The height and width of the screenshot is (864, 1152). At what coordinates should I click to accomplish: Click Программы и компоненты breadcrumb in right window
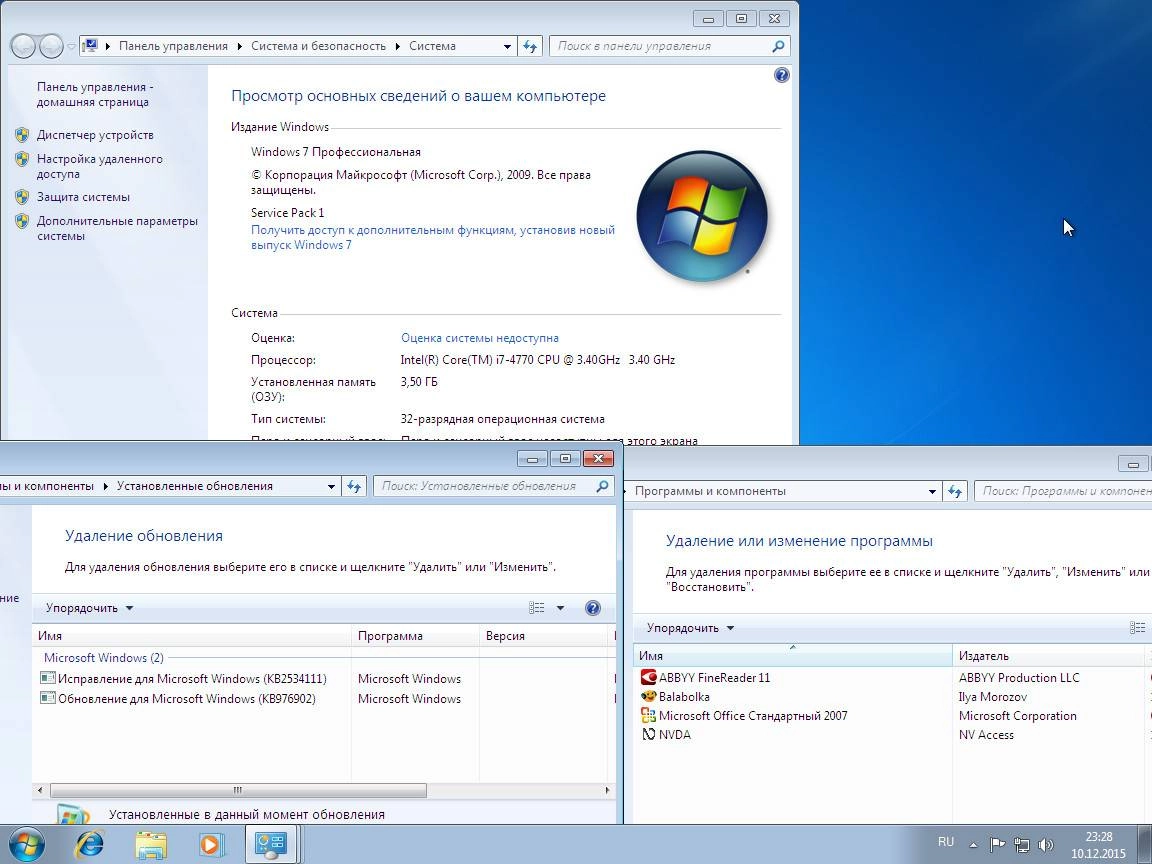[710, 492]
